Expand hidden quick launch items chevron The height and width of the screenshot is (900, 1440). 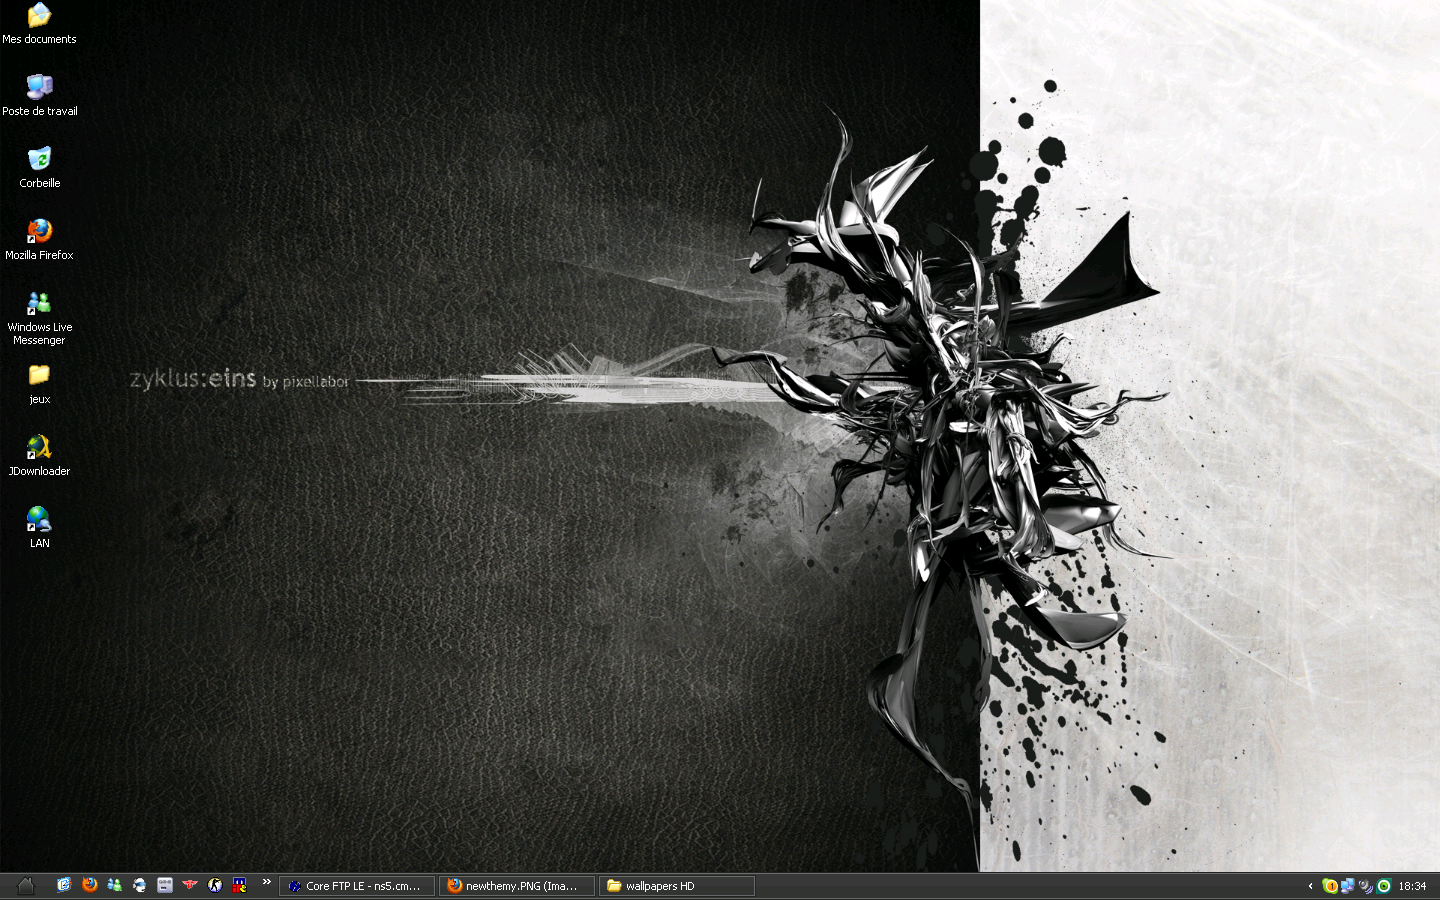point(266,882)
